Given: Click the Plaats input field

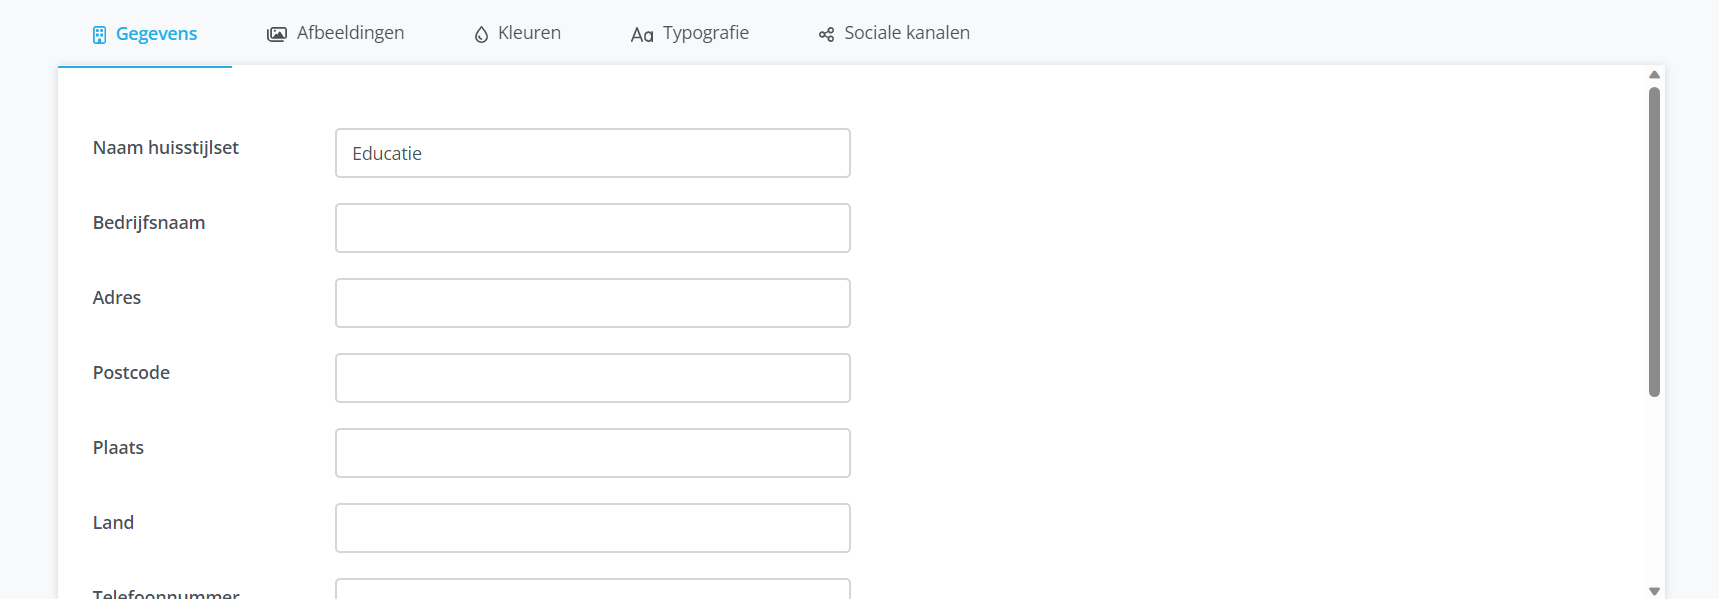Looking at the screenshot, I should (x=592, y=452).
